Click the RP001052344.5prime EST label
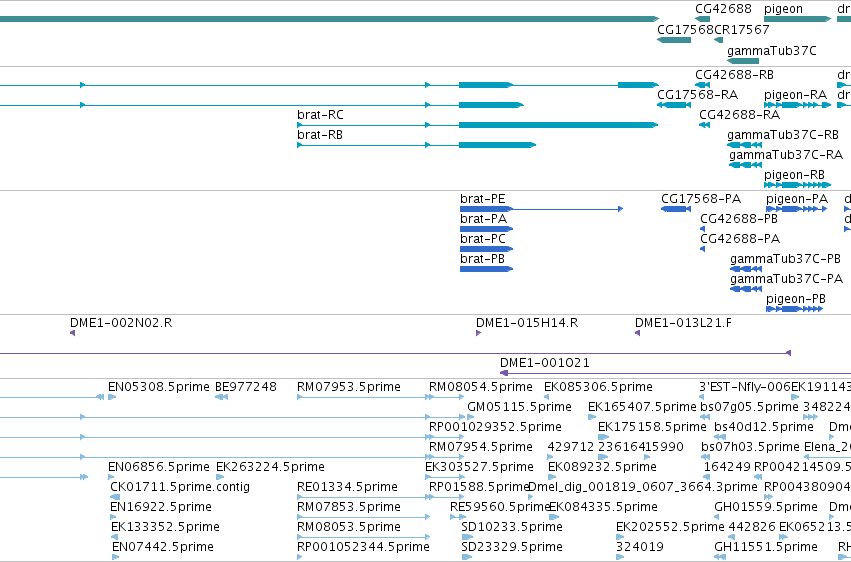The width and height of the screenshot is (851, 562). tap(364, 548)
